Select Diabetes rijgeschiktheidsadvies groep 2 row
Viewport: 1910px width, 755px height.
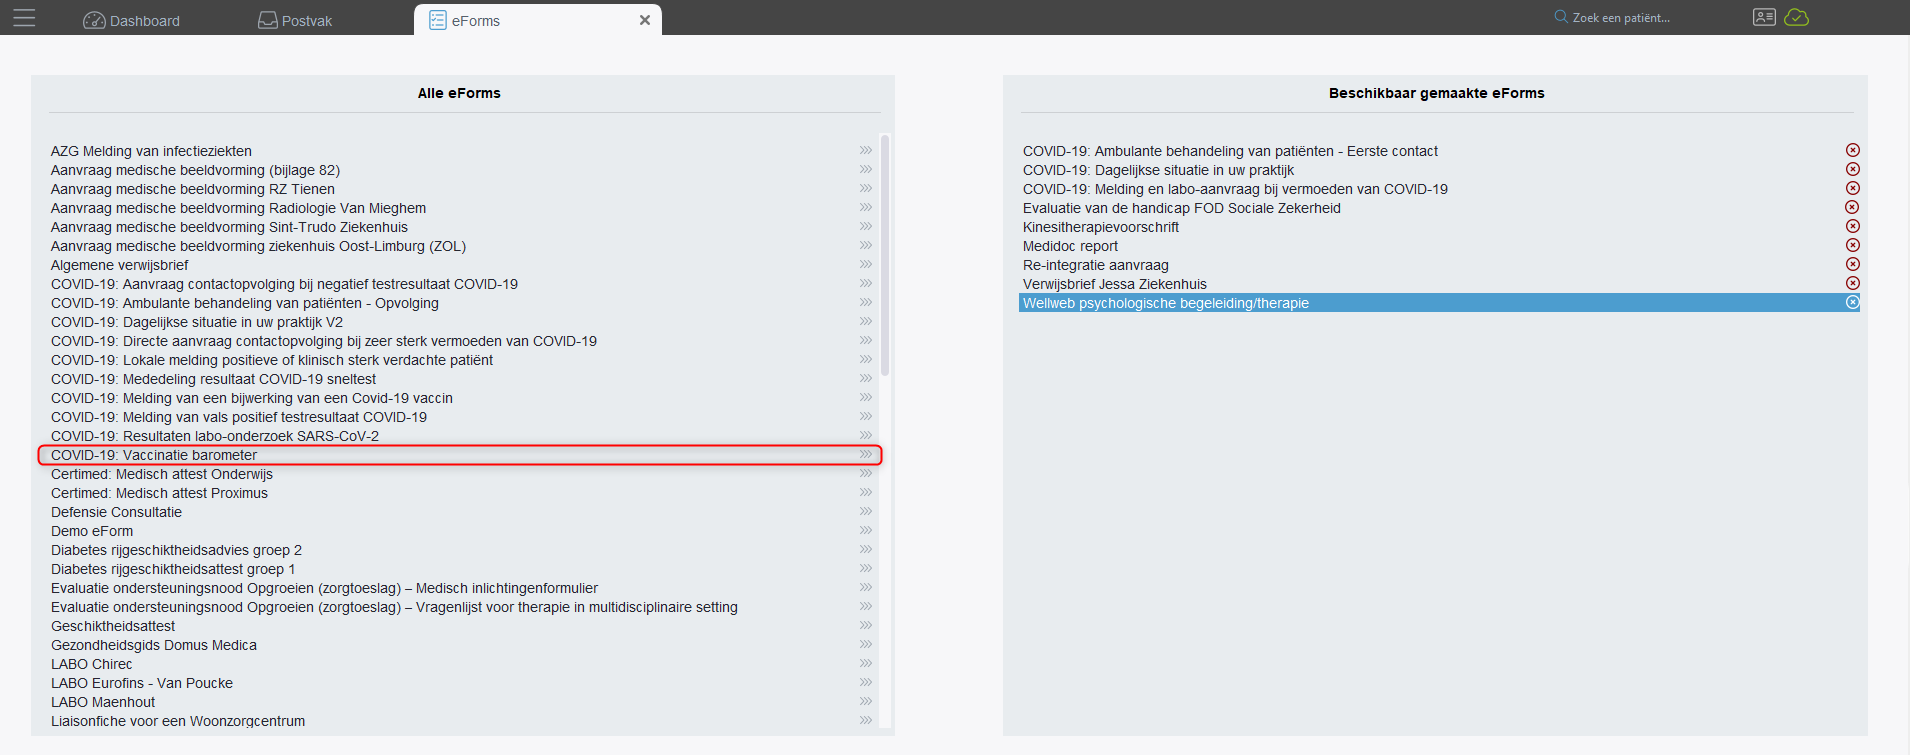click(462, 550)
